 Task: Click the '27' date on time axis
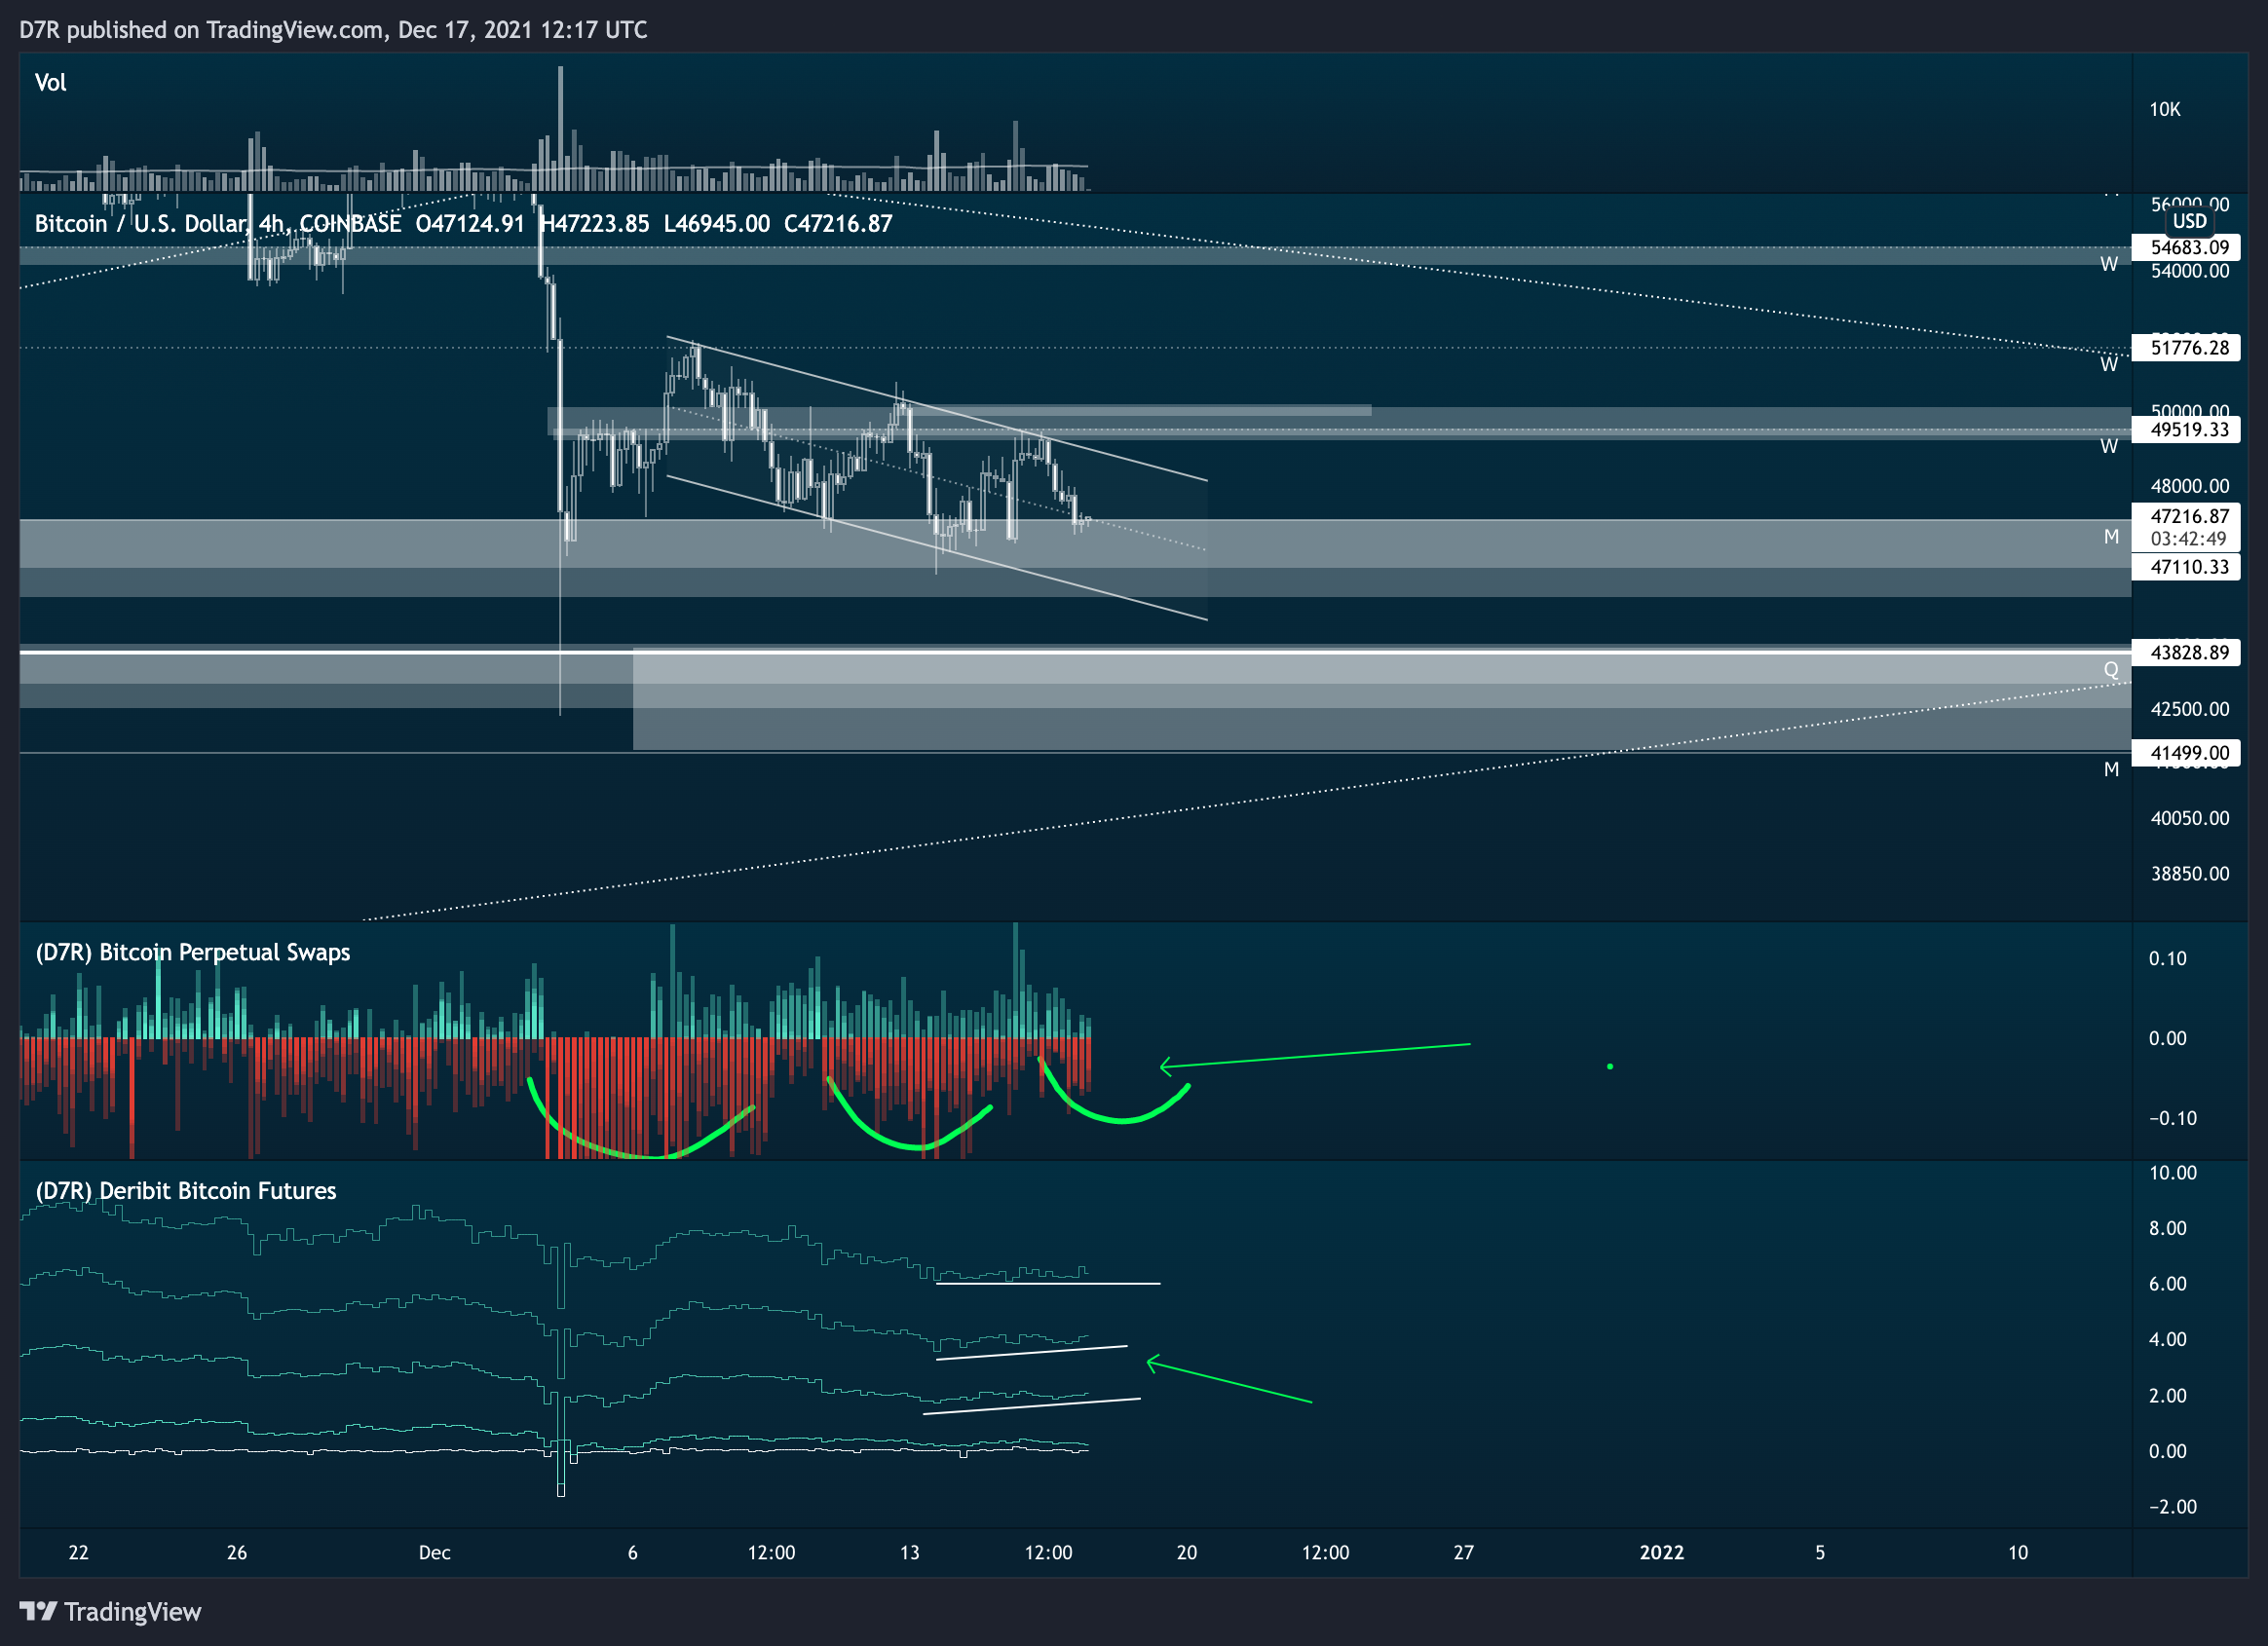pyautogui.click(x=1464, y=1553)
